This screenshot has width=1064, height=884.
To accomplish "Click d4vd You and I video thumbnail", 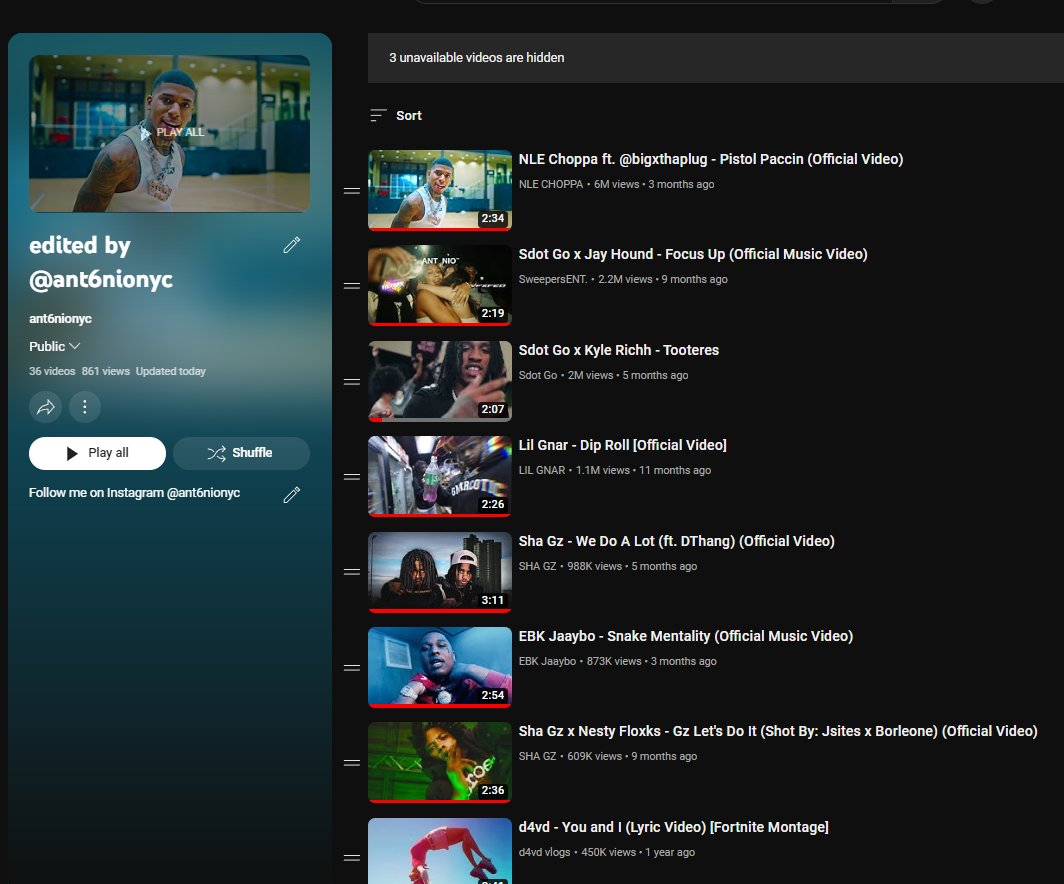I will coord(440,851).
